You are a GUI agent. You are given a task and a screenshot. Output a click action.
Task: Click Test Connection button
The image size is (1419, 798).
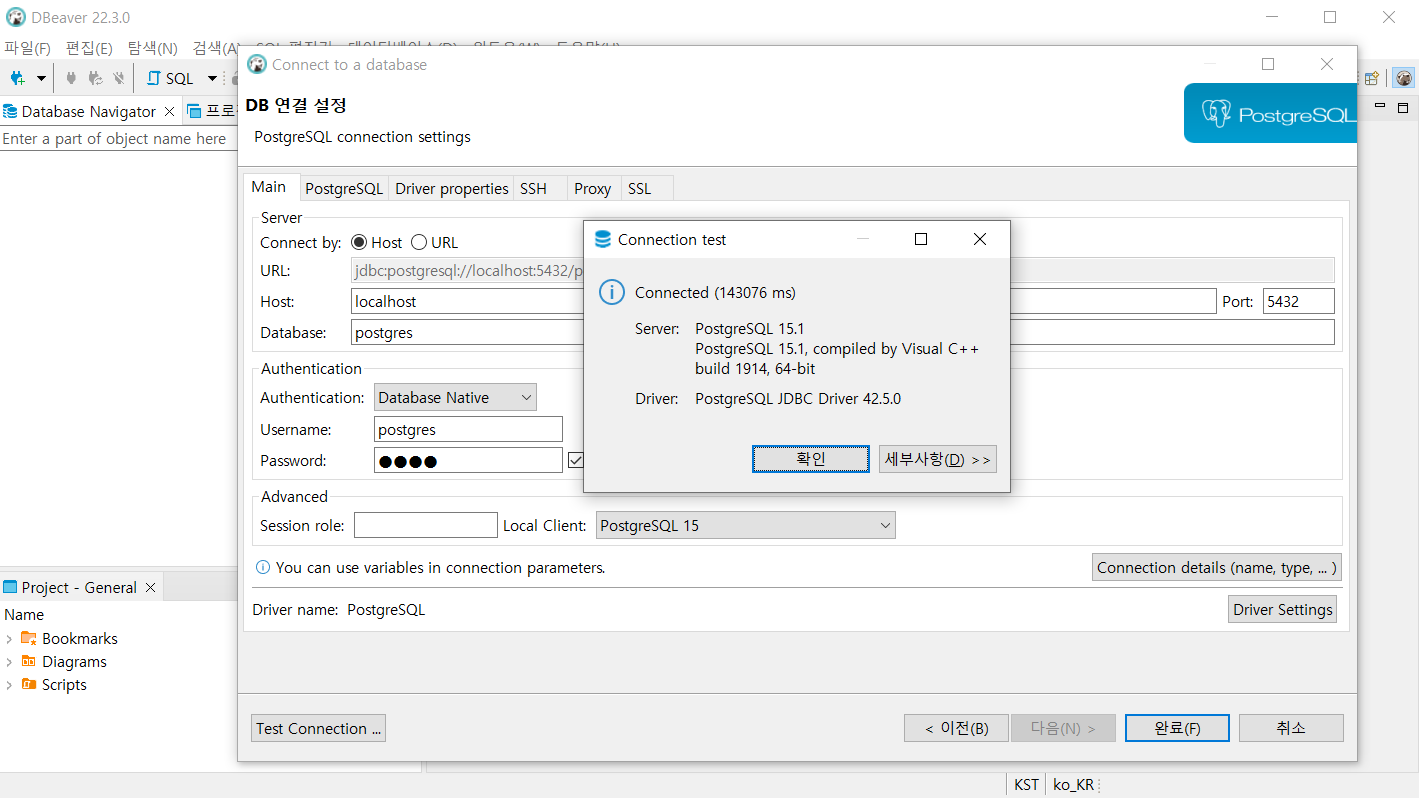pyautogui.click(x=318, y=728)
